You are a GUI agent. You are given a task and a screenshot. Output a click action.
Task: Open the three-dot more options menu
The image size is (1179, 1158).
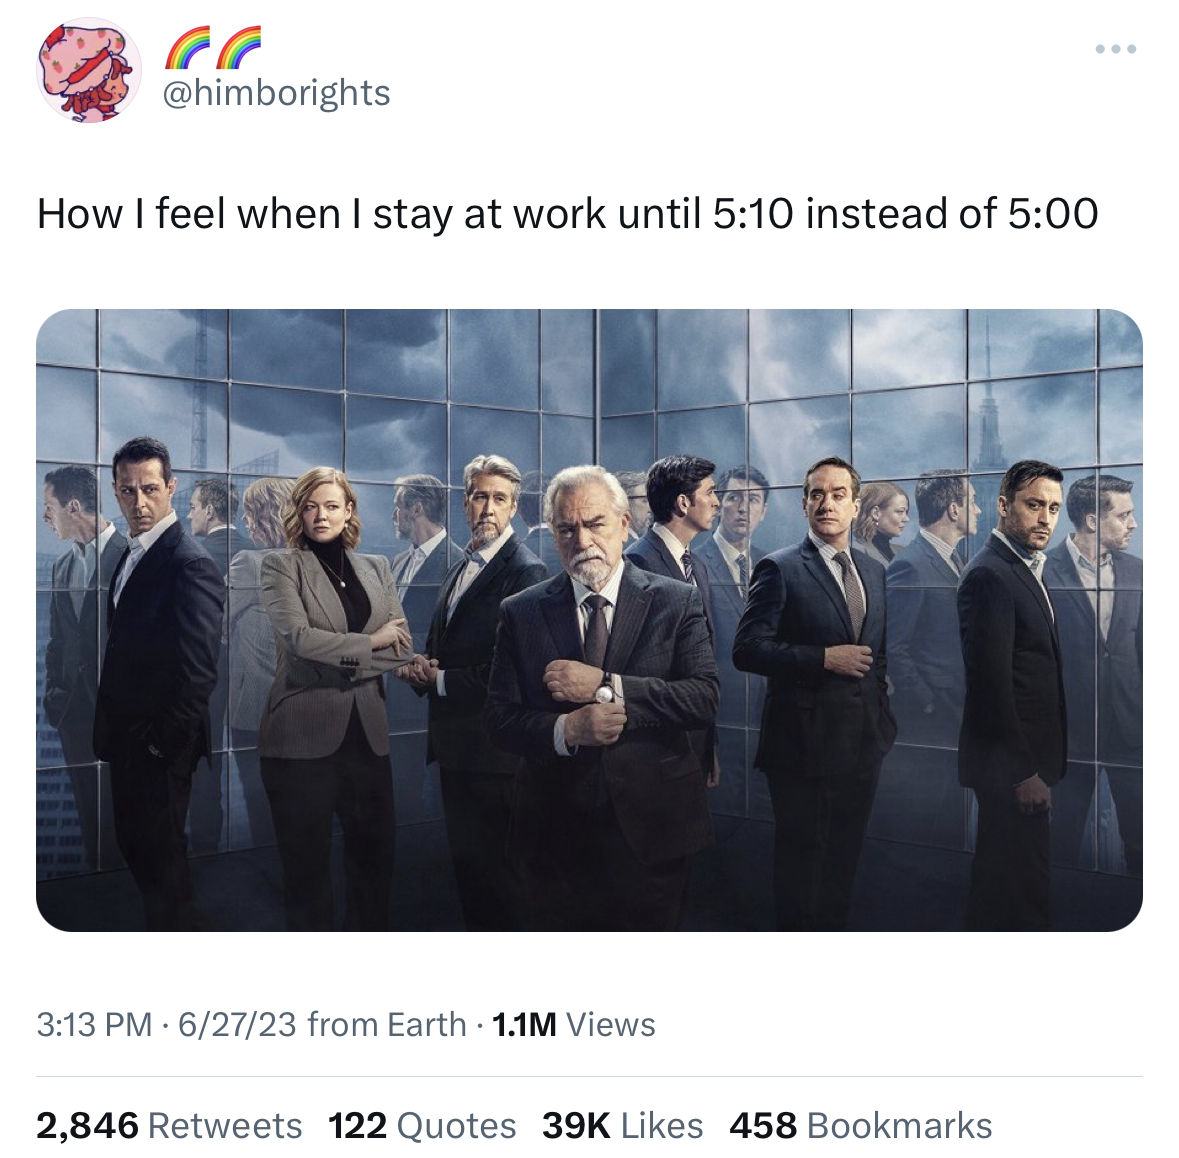pos(1116,49)
